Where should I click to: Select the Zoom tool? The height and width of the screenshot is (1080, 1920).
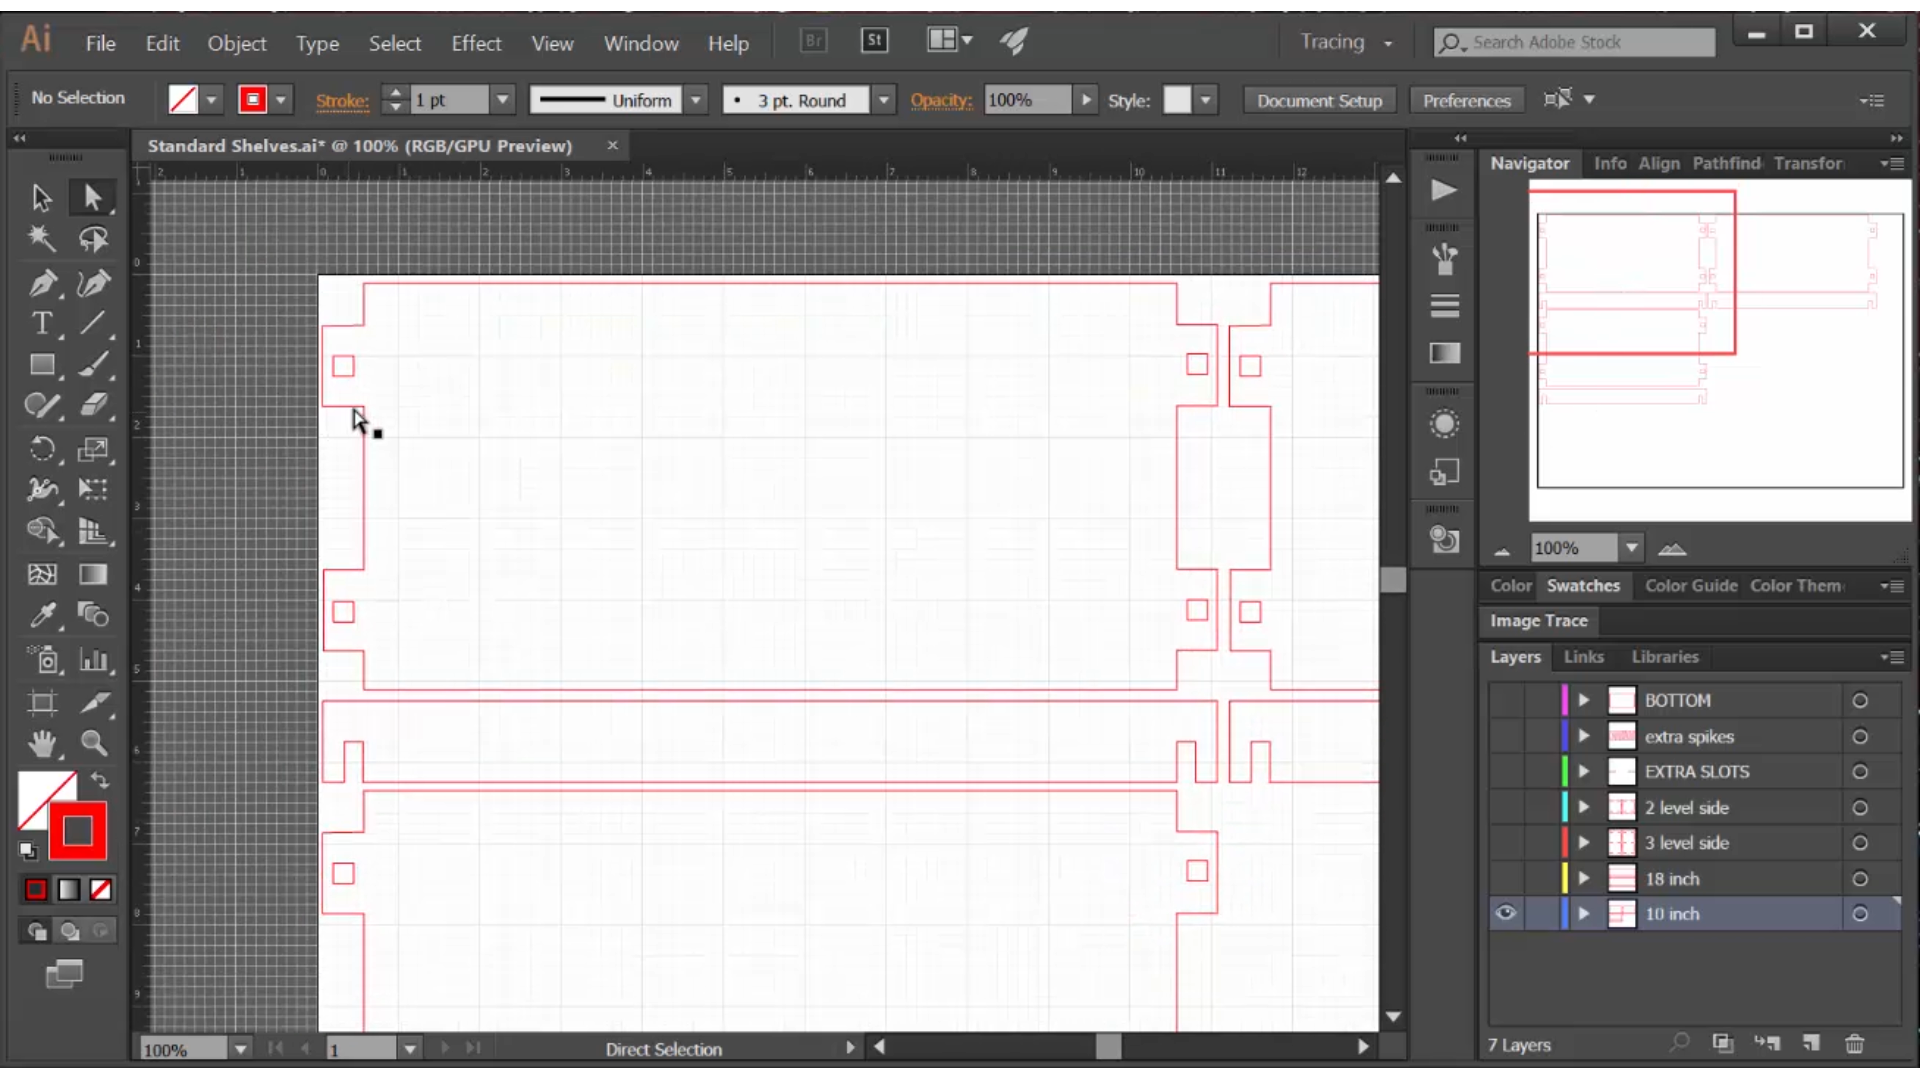(x=92, y=742)
